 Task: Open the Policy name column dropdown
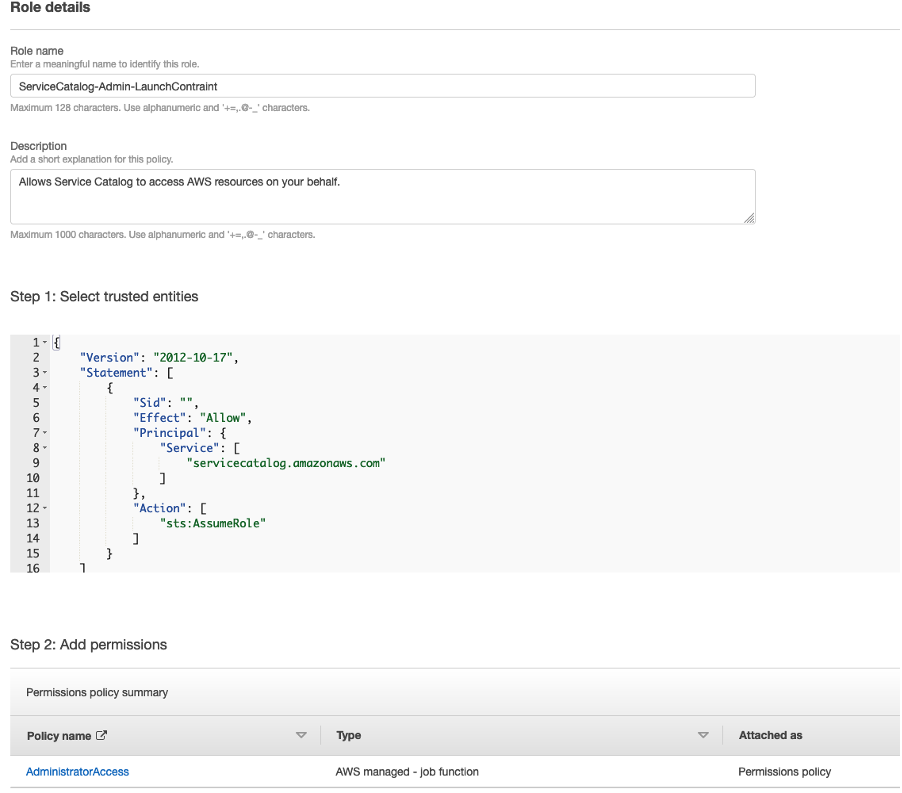[301, 735]
